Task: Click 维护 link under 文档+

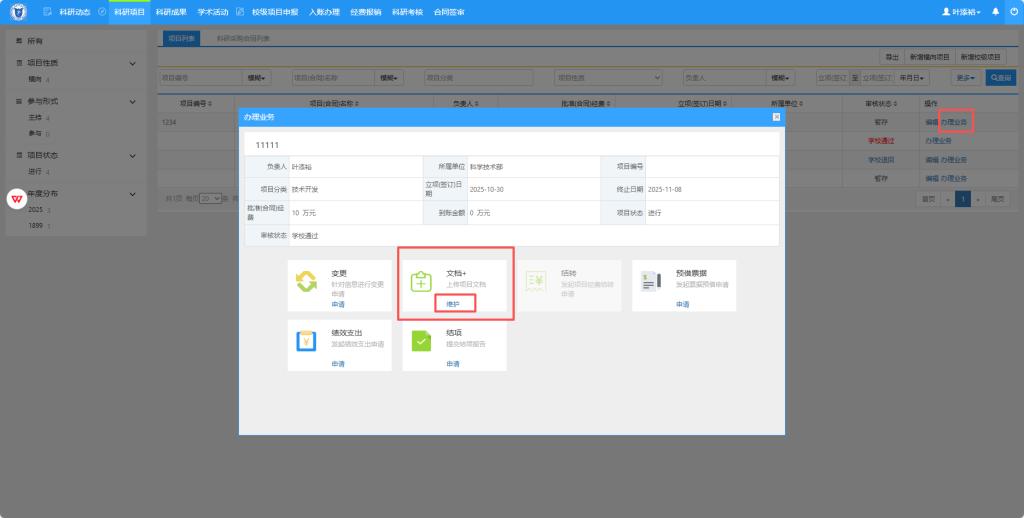Action: [x=453, y=304]
